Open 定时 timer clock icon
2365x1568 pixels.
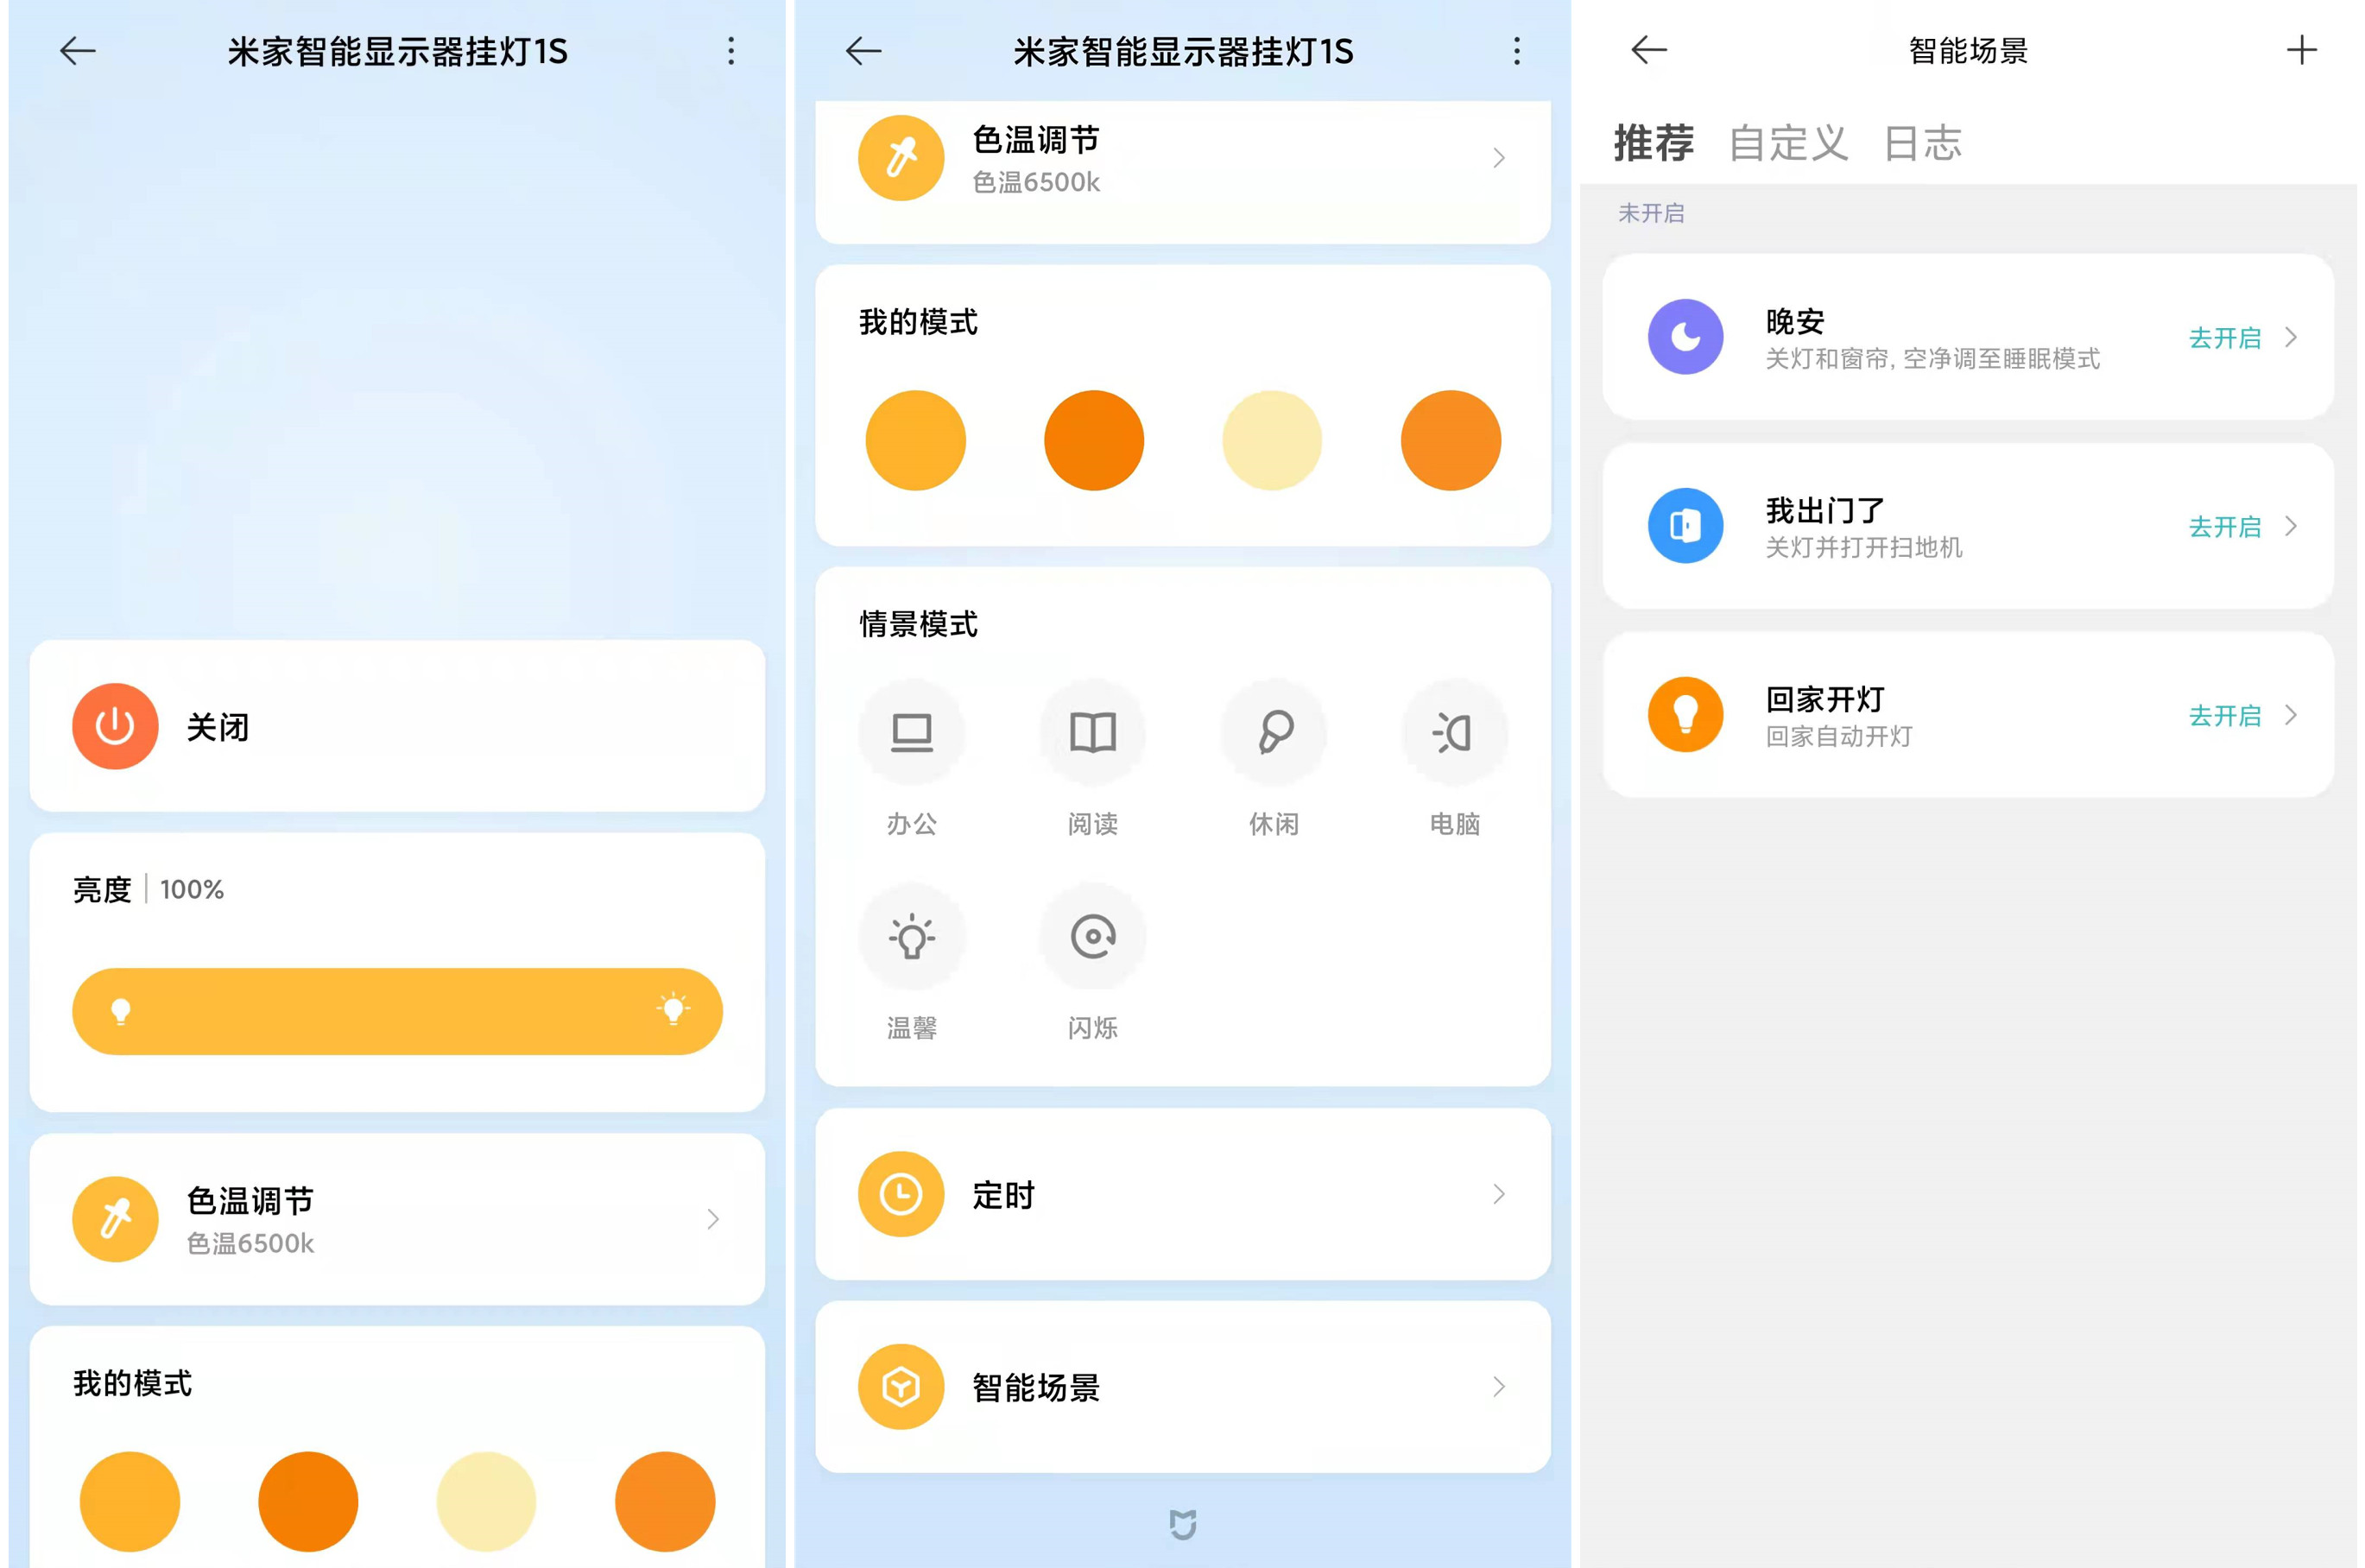901,1194
